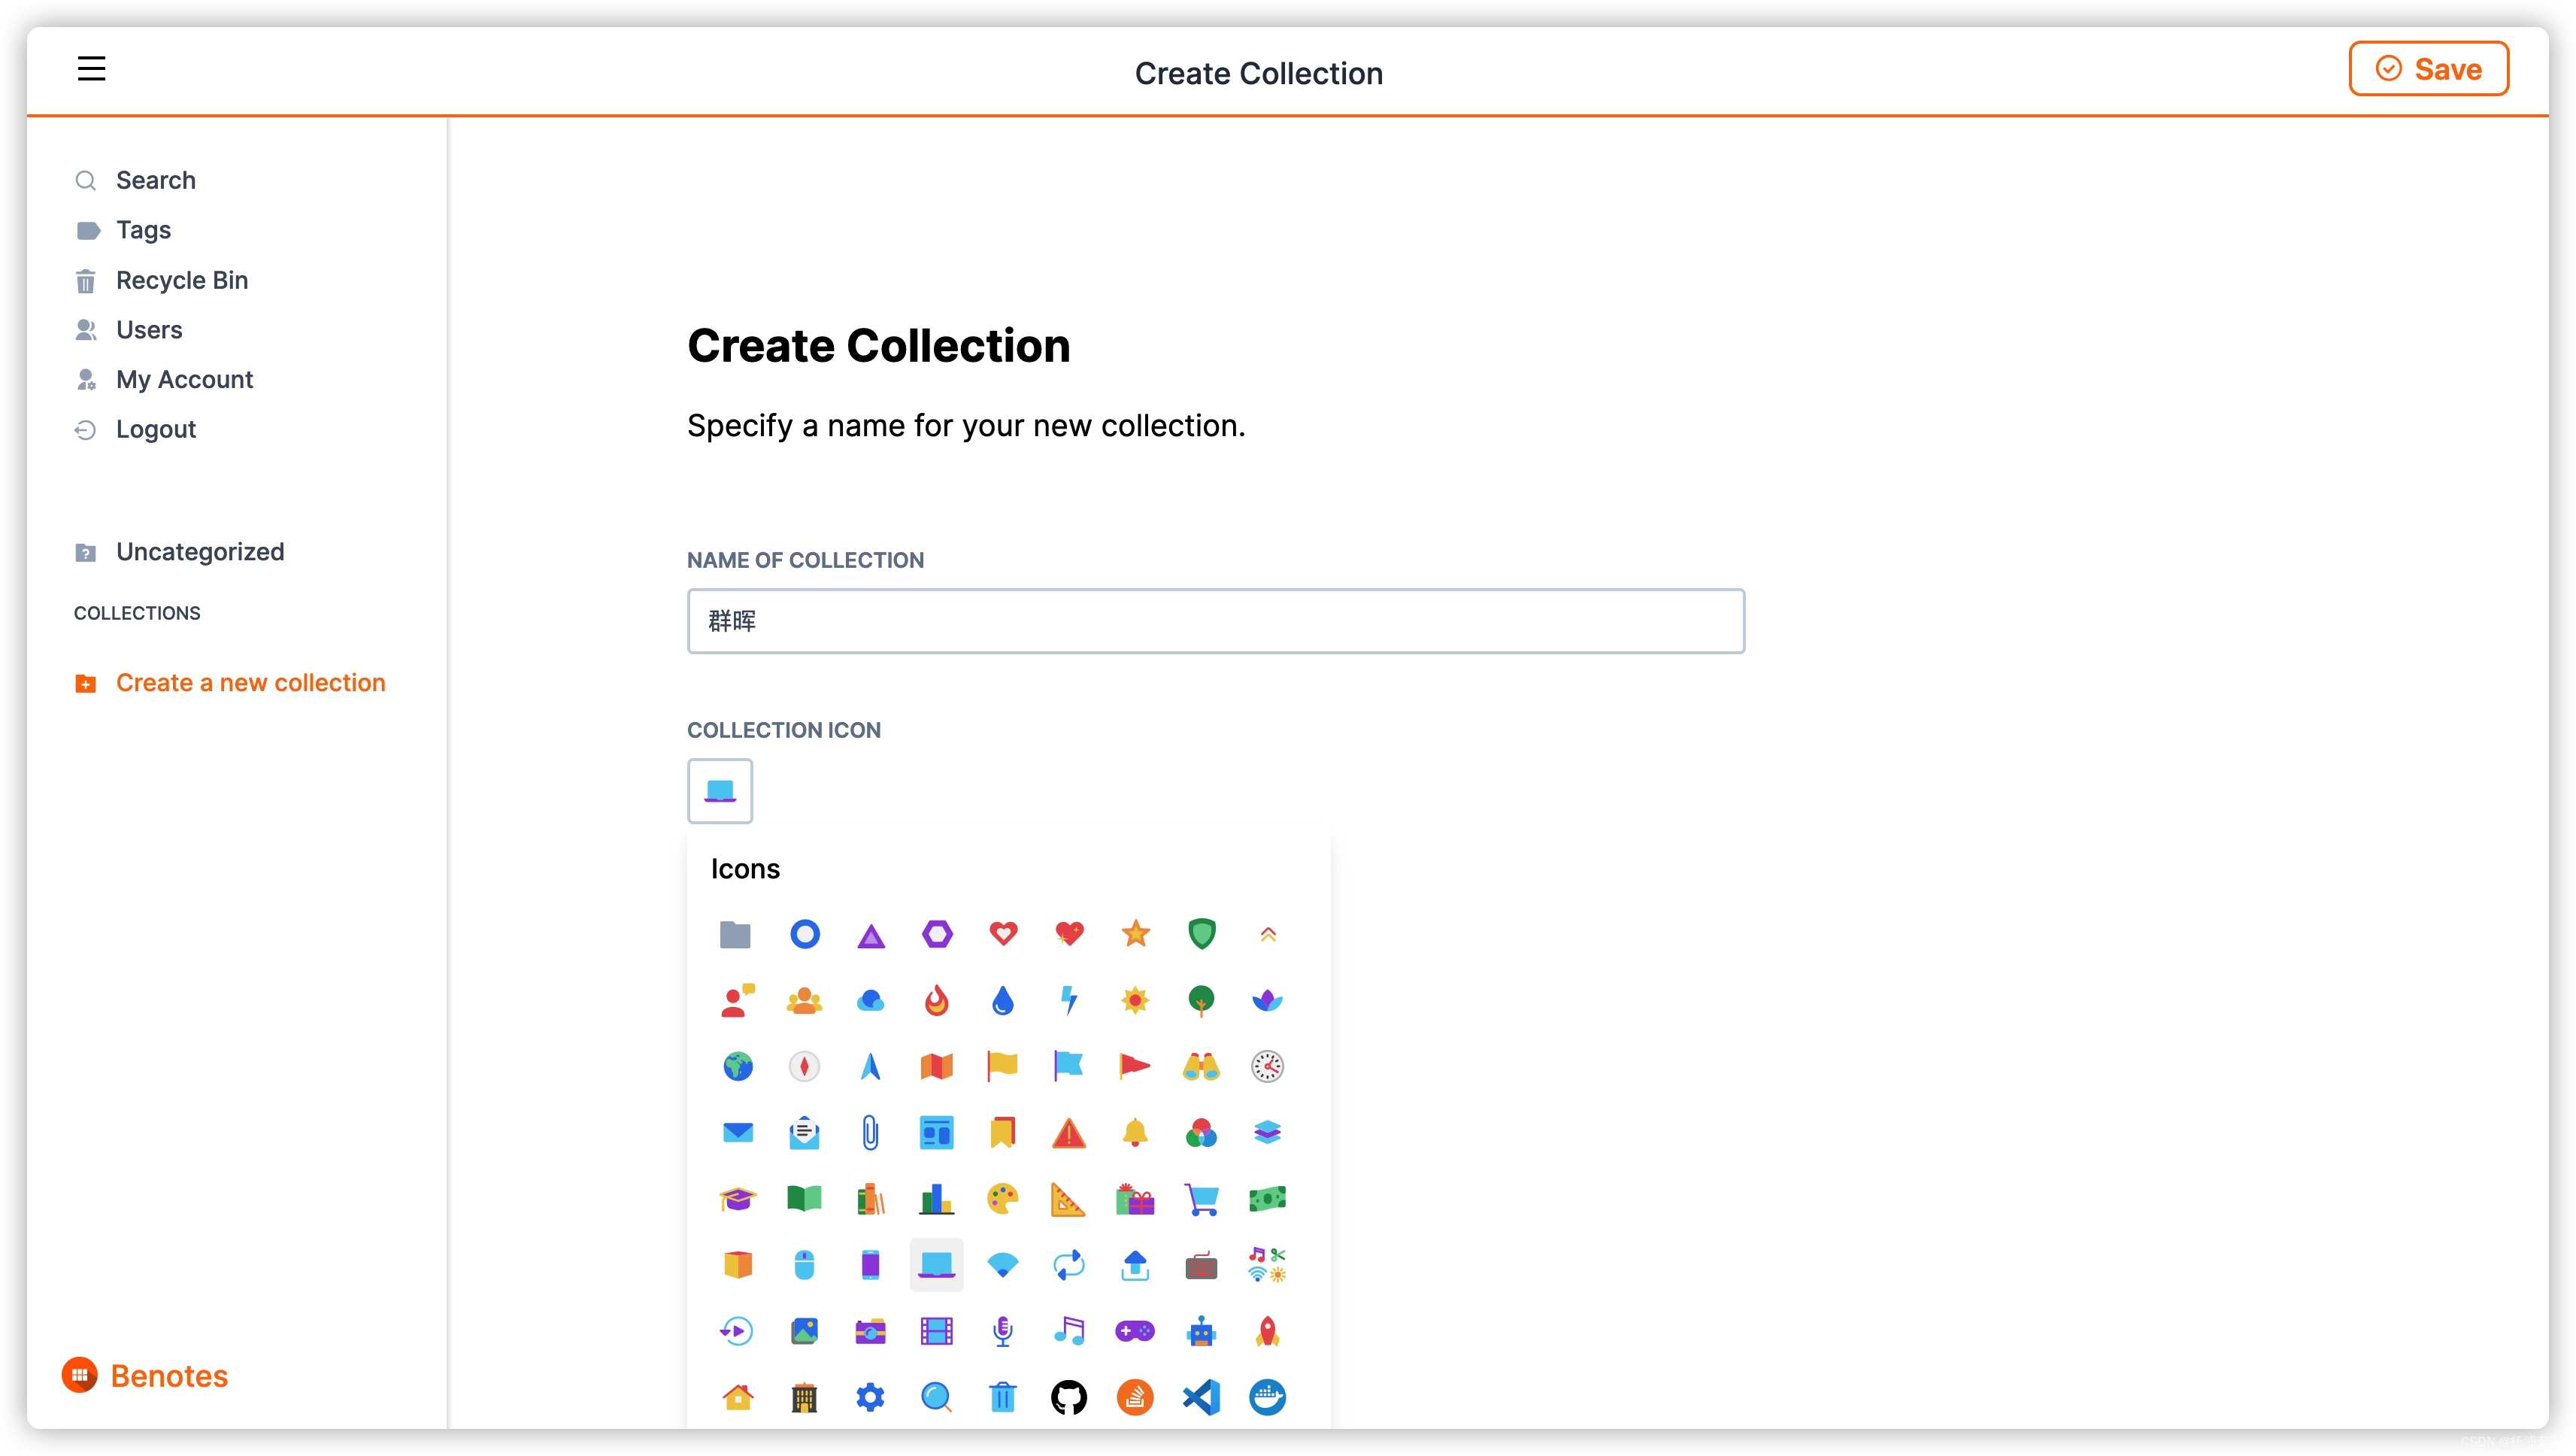
Task: Focus the Name of Collection input
Action: pyautogui.click(x=1216, y=621)
